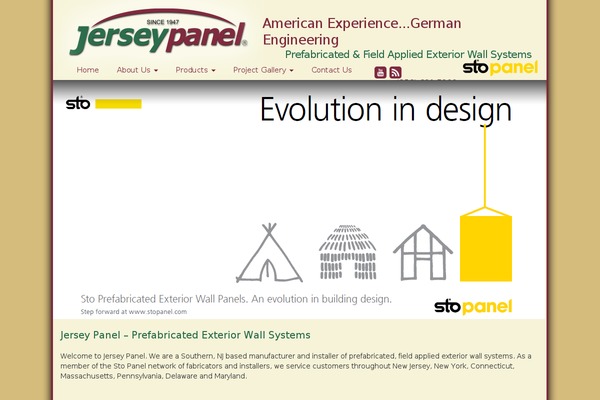Image resolution: width=600 pixels, height=400 pixels.
Task: Click the timber frame house illustration
Action: coord(423,252)
